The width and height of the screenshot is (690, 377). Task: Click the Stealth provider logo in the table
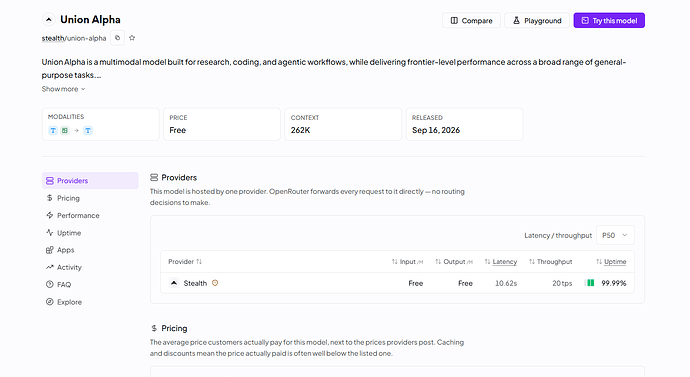174,283
